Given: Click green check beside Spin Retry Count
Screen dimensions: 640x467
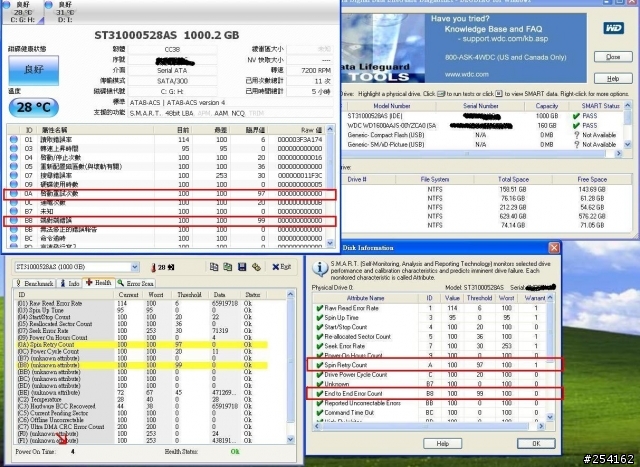Looking at the screenshot, I should [320, 365].
